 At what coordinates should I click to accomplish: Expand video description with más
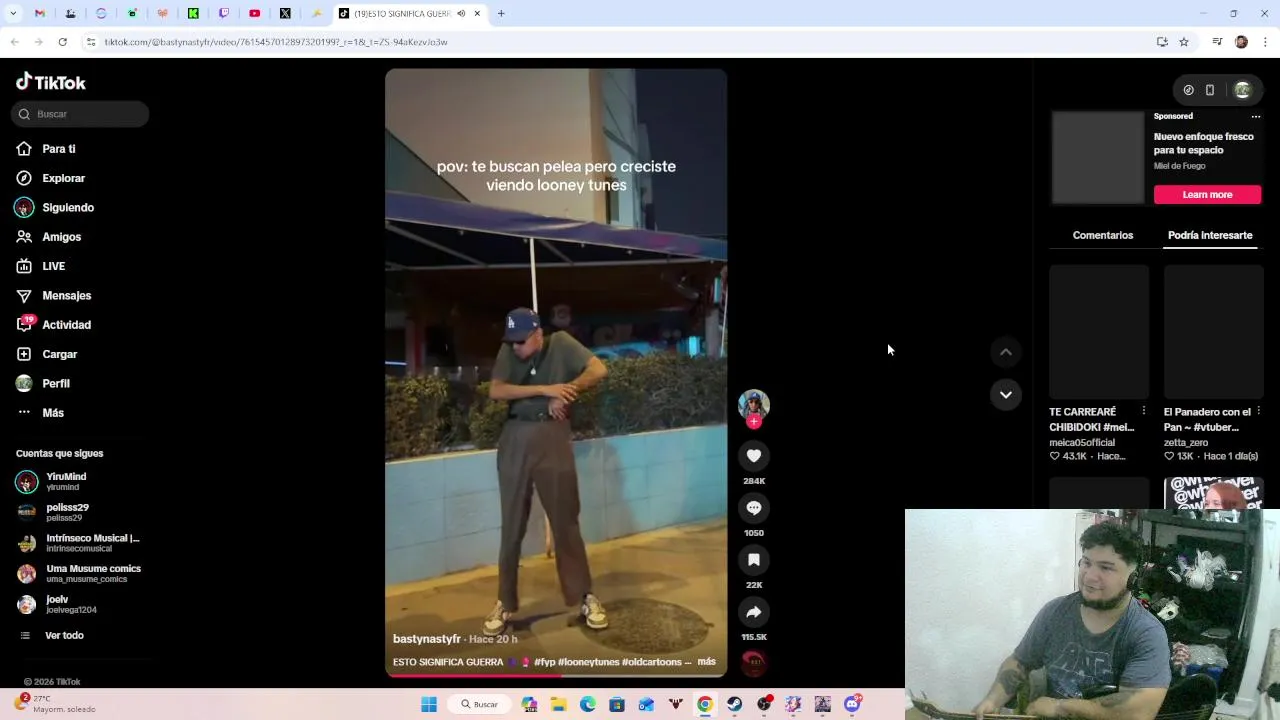click(706, 662)
